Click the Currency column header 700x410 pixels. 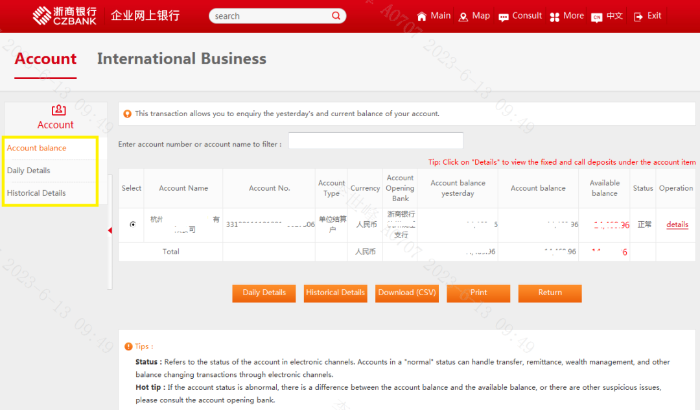point(365,188)
